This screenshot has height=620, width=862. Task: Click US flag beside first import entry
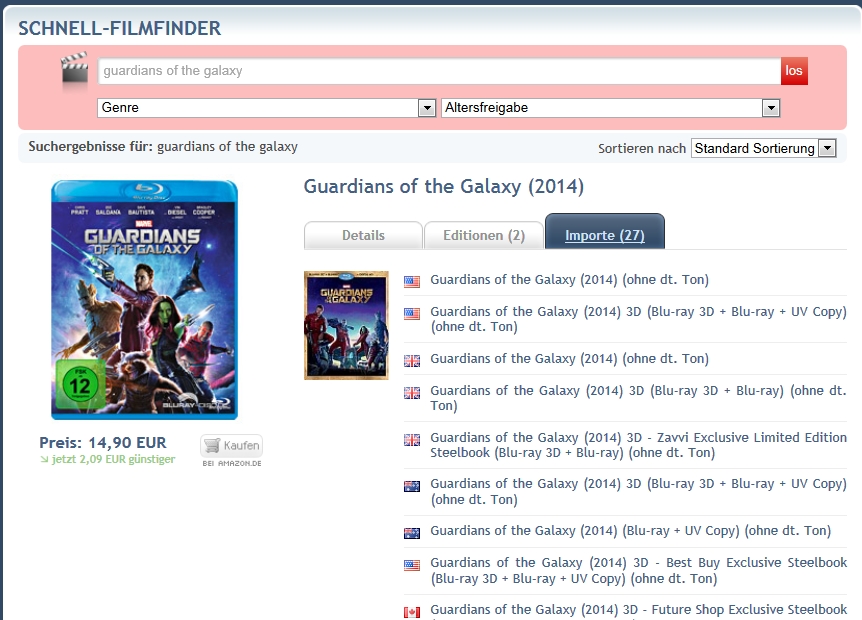(x=412, y=281)
